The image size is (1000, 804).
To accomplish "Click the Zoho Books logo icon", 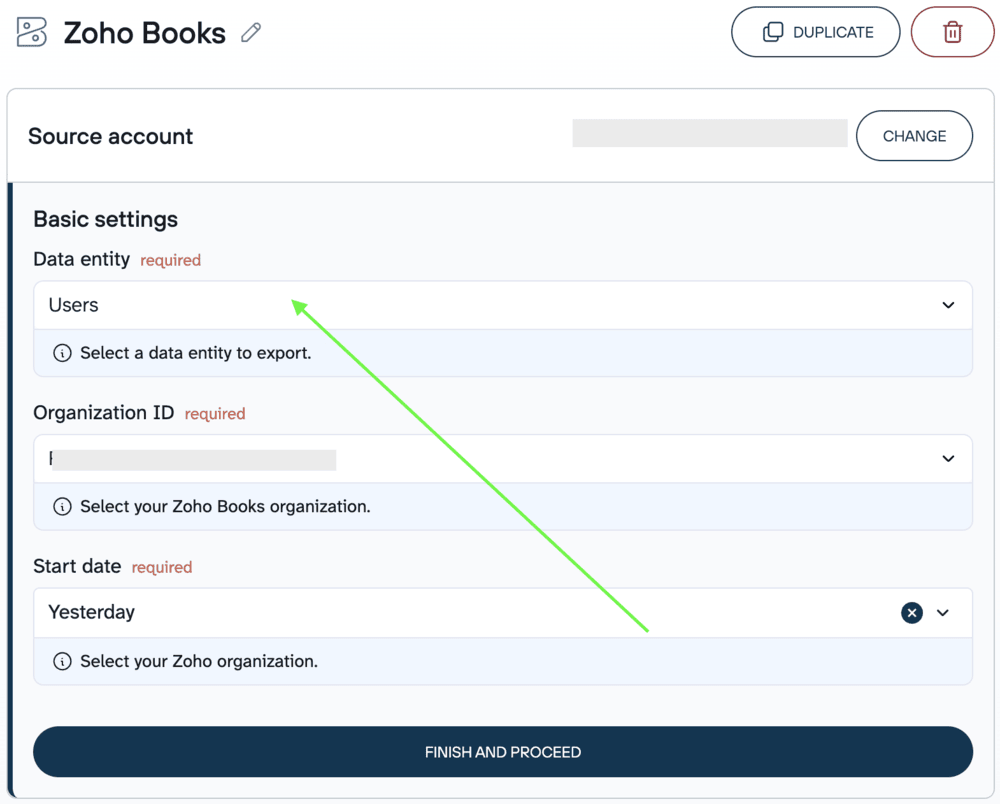I will pyautogui.click(x=31, y=32).
